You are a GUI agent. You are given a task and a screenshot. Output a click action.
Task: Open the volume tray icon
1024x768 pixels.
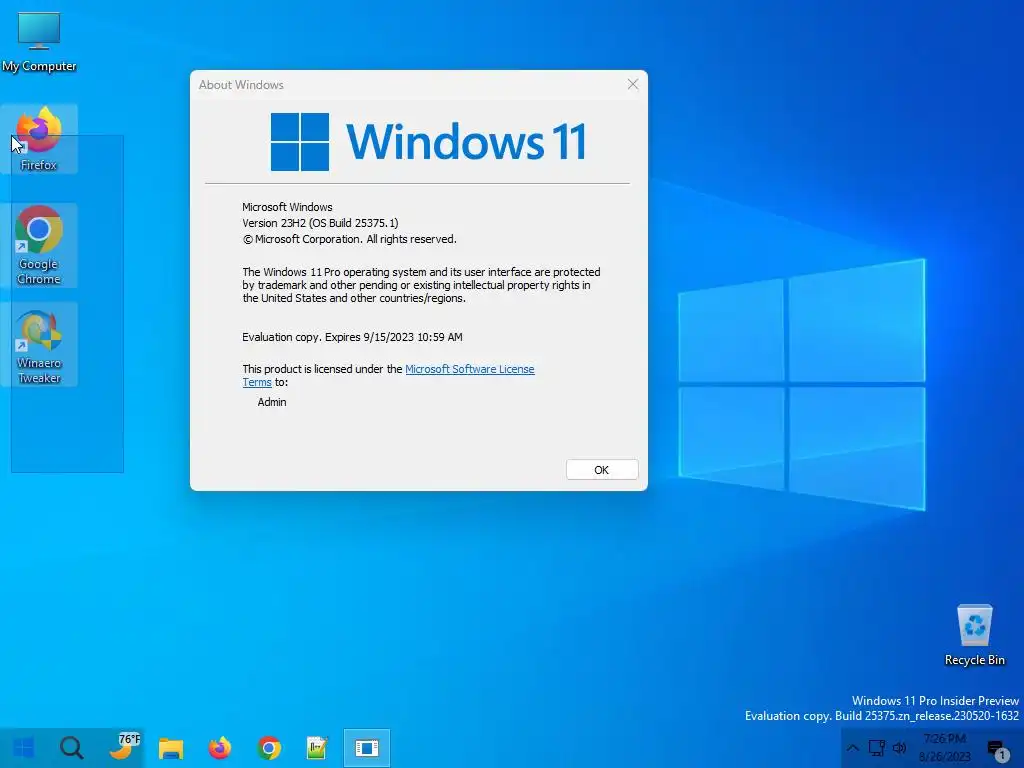(x=900, y=748)
